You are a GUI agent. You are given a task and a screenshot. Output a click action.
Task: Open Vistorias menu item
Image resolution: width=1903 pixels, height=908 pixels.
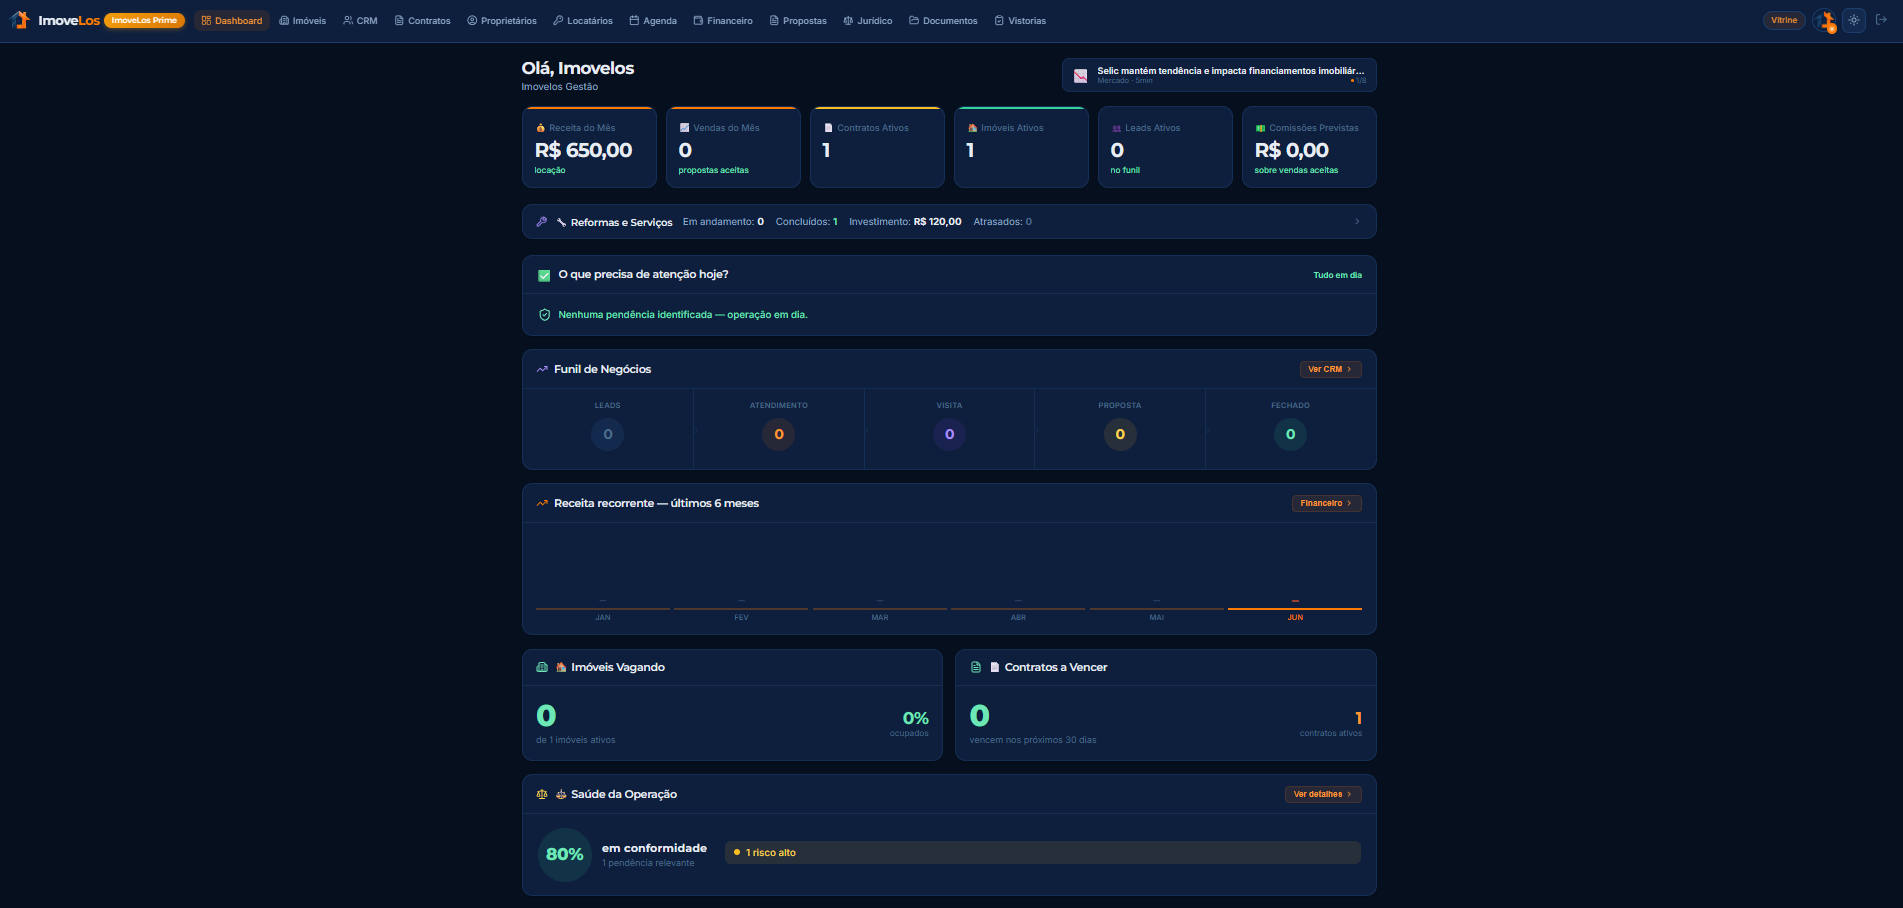(x=1020, y=20)
